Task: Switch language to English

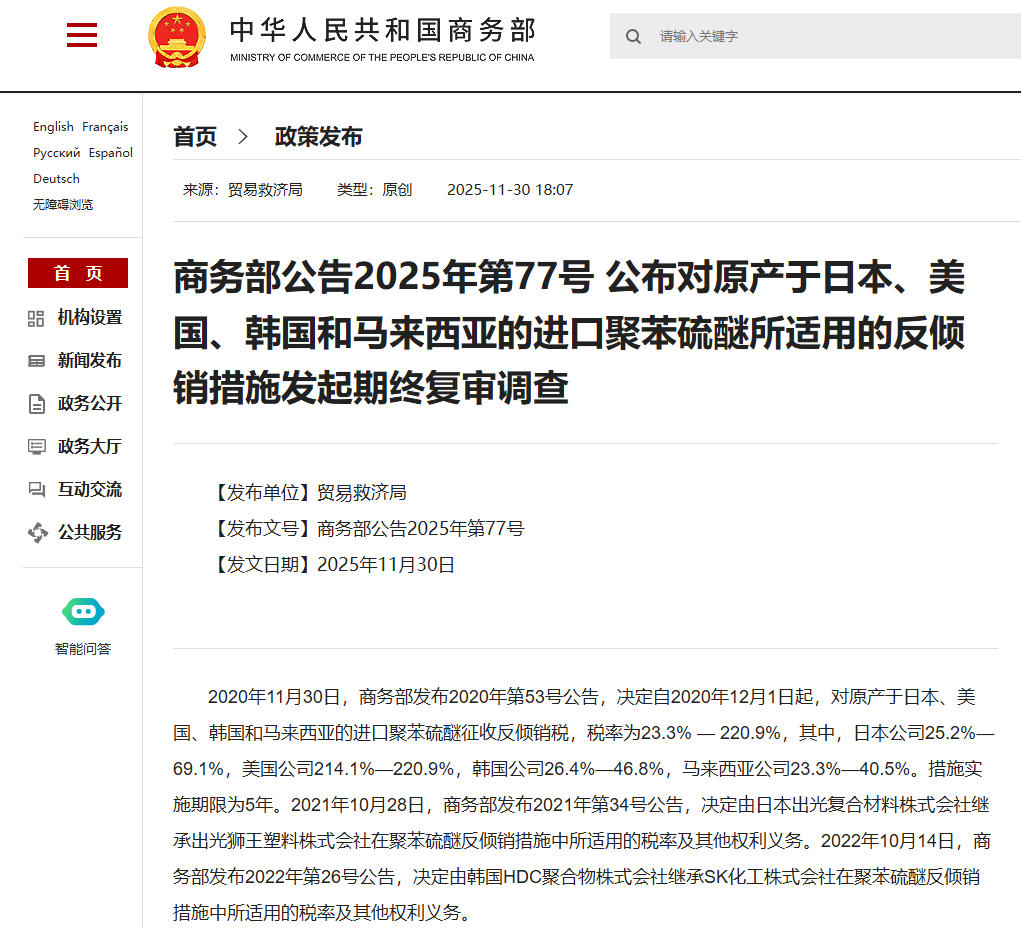Action: [x=53, y=127]
